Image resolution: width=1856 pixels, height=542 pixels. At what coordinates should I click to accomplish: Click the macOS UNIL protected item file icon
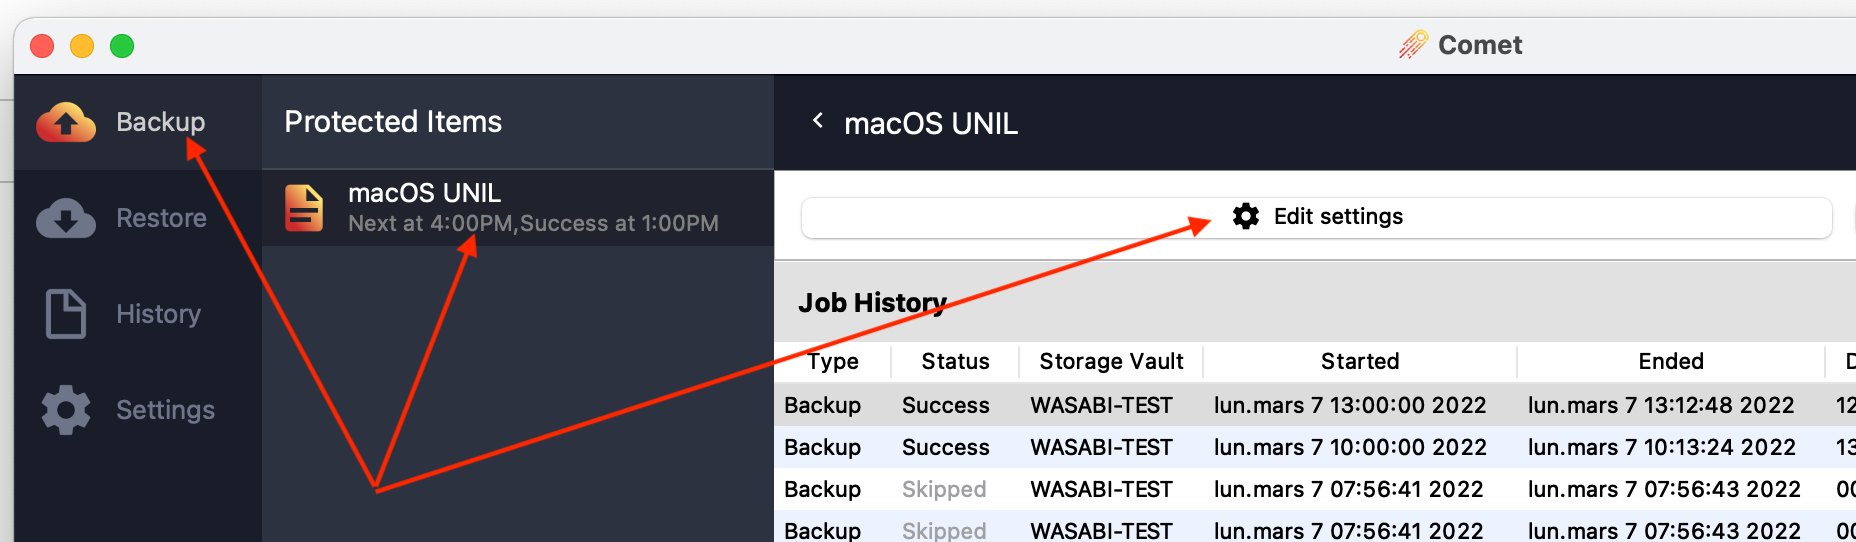304,208
